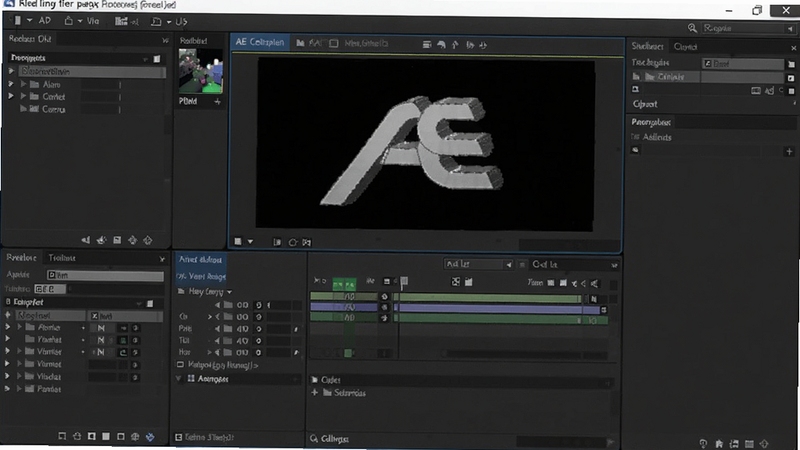Expand the 'Cortet' folder in project tree
This screenshot has width=800, height=450.
coord(23,96)
